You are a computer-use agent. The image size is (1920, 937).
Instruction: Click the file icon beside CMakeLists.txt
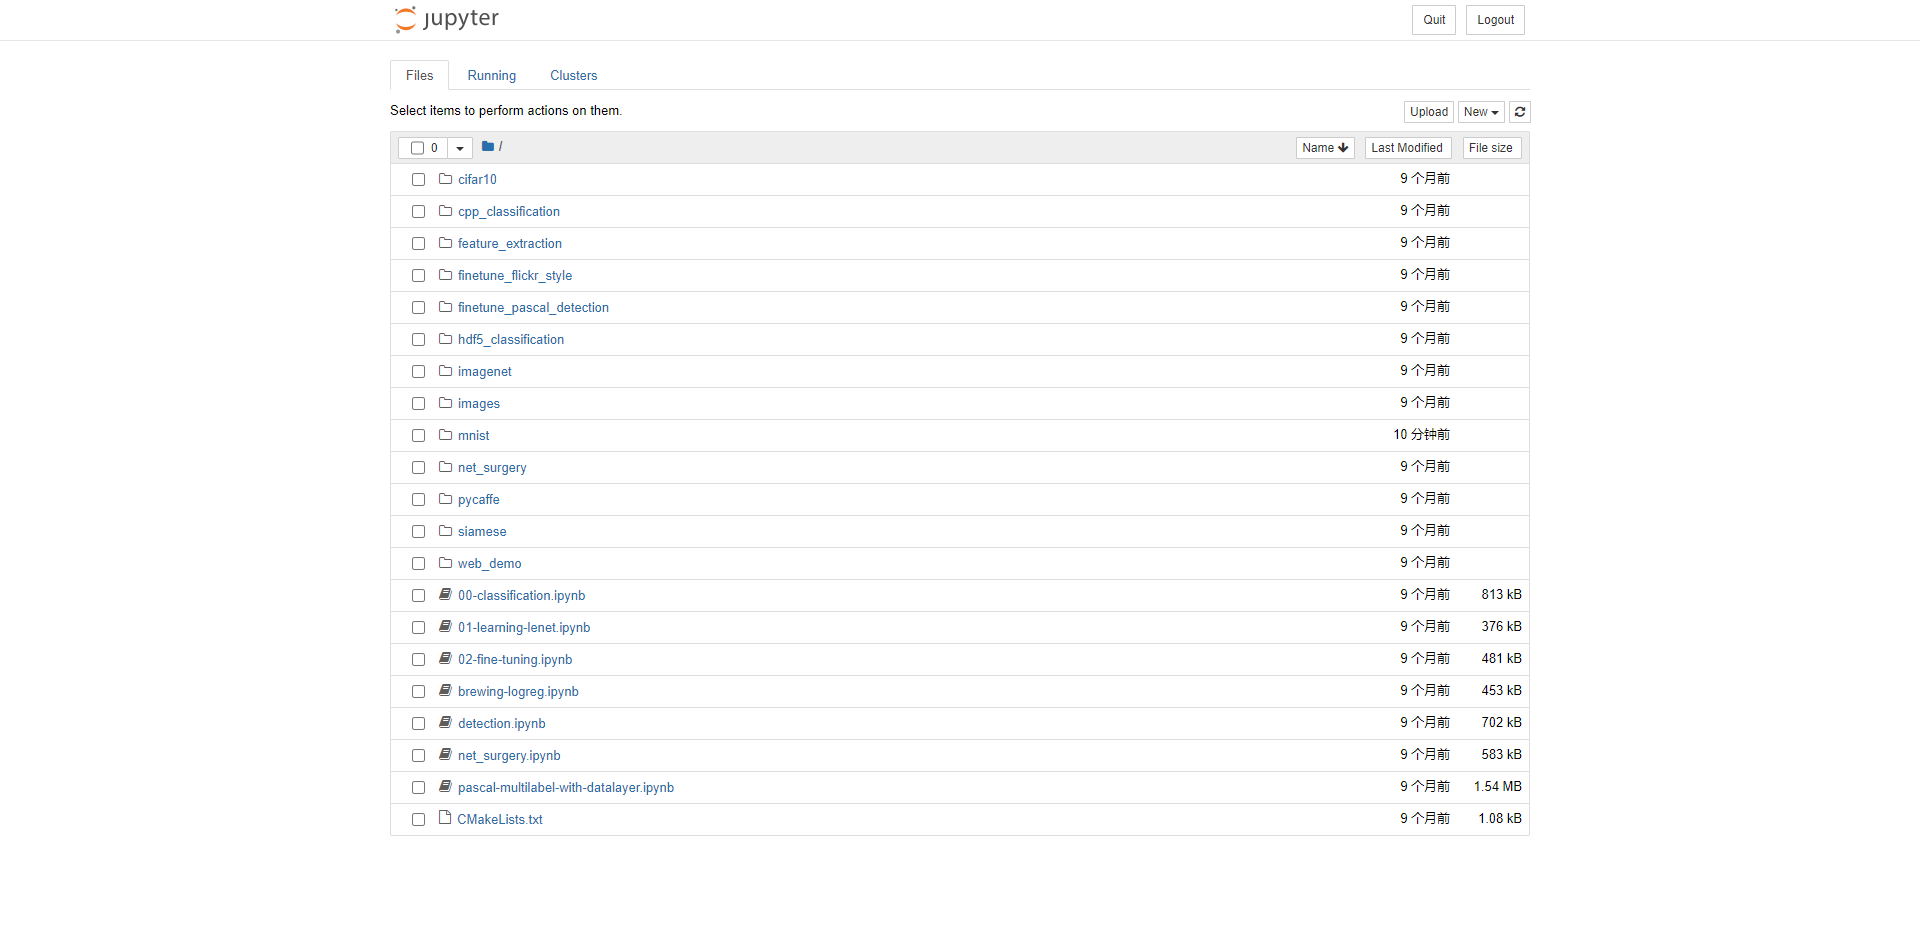point(445,818)
